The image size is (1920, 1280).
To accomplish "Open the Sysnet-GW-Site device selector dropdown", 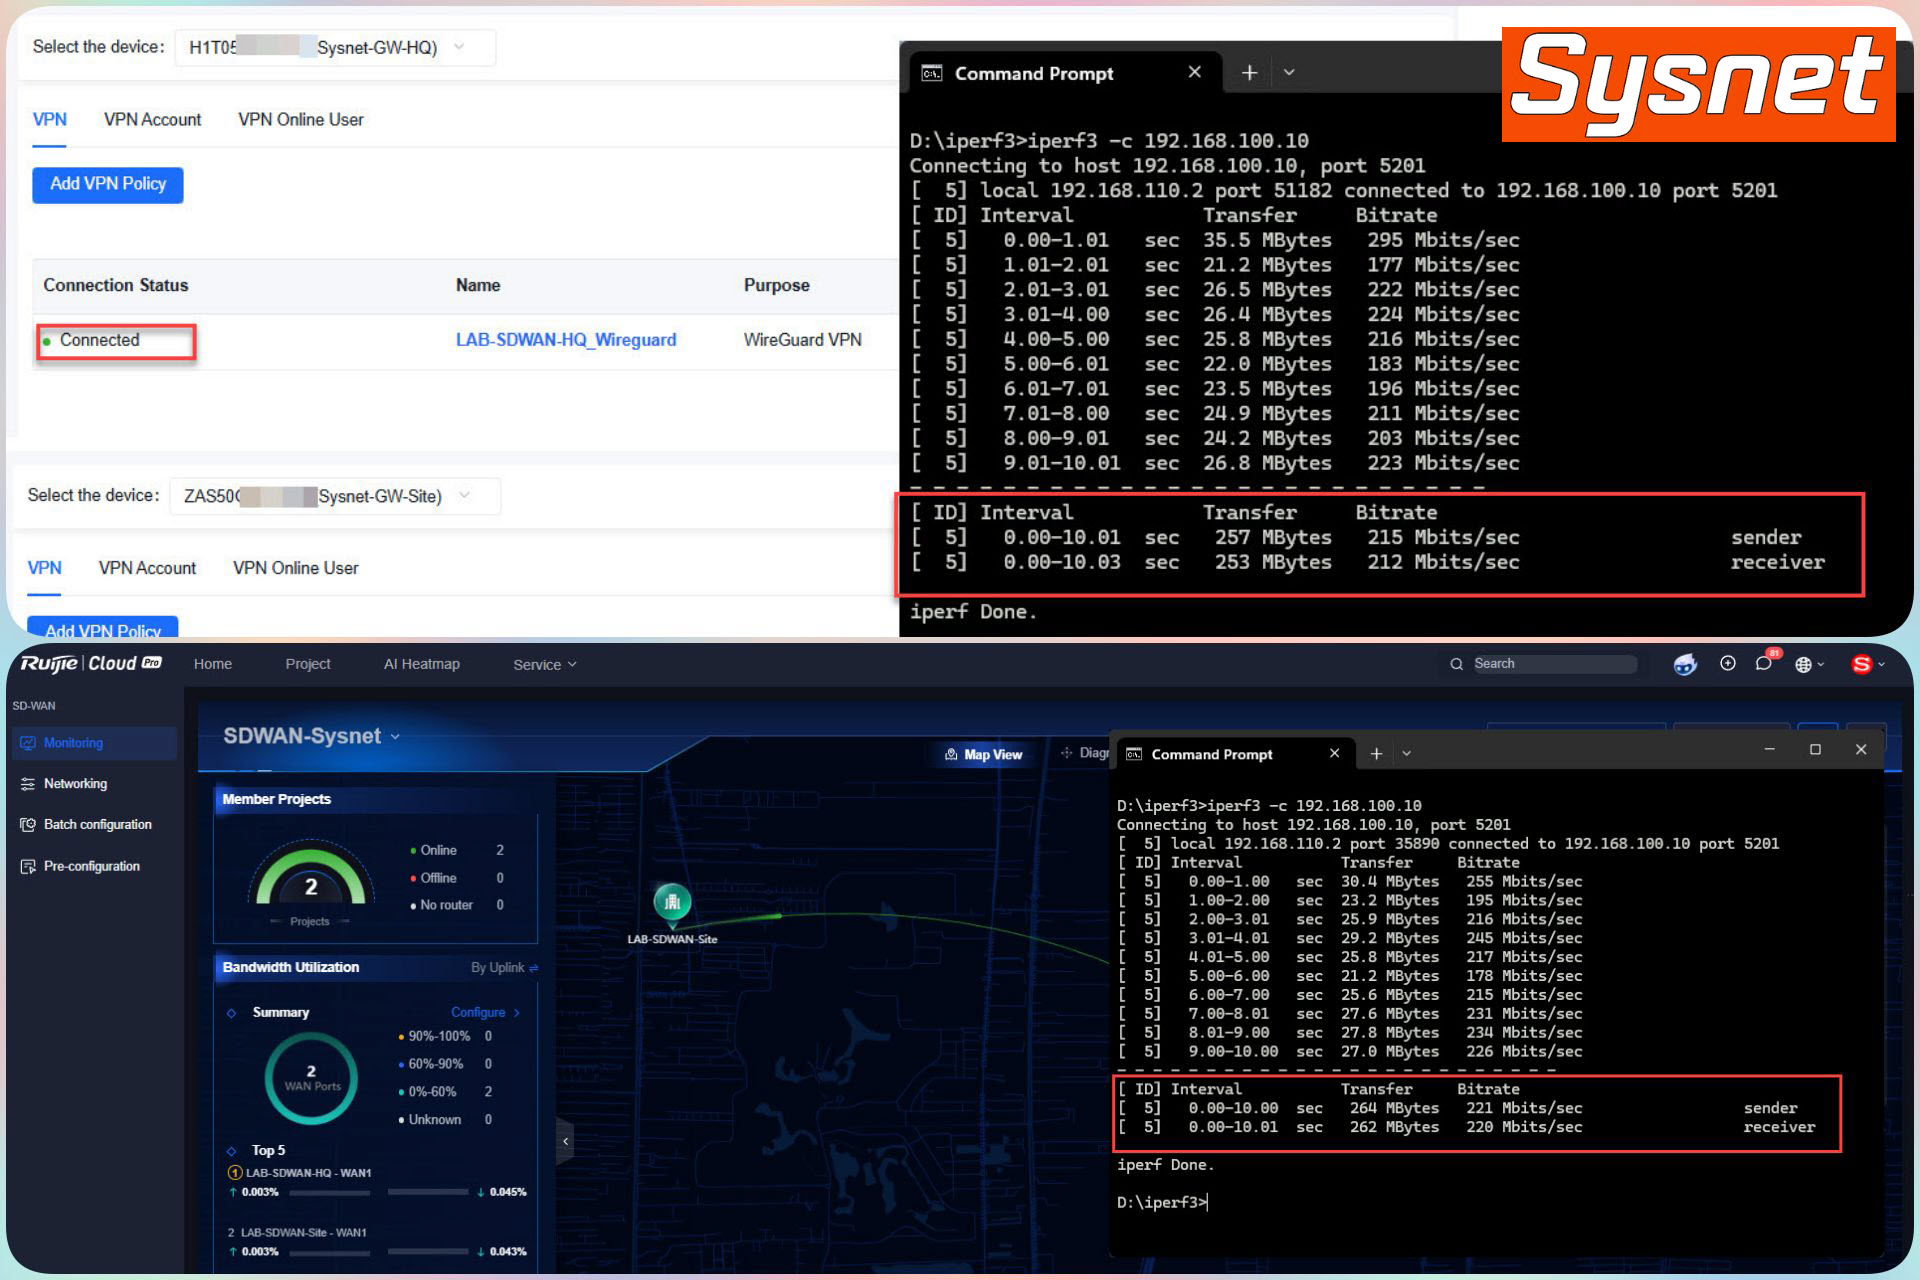I will tap(335, 496).
